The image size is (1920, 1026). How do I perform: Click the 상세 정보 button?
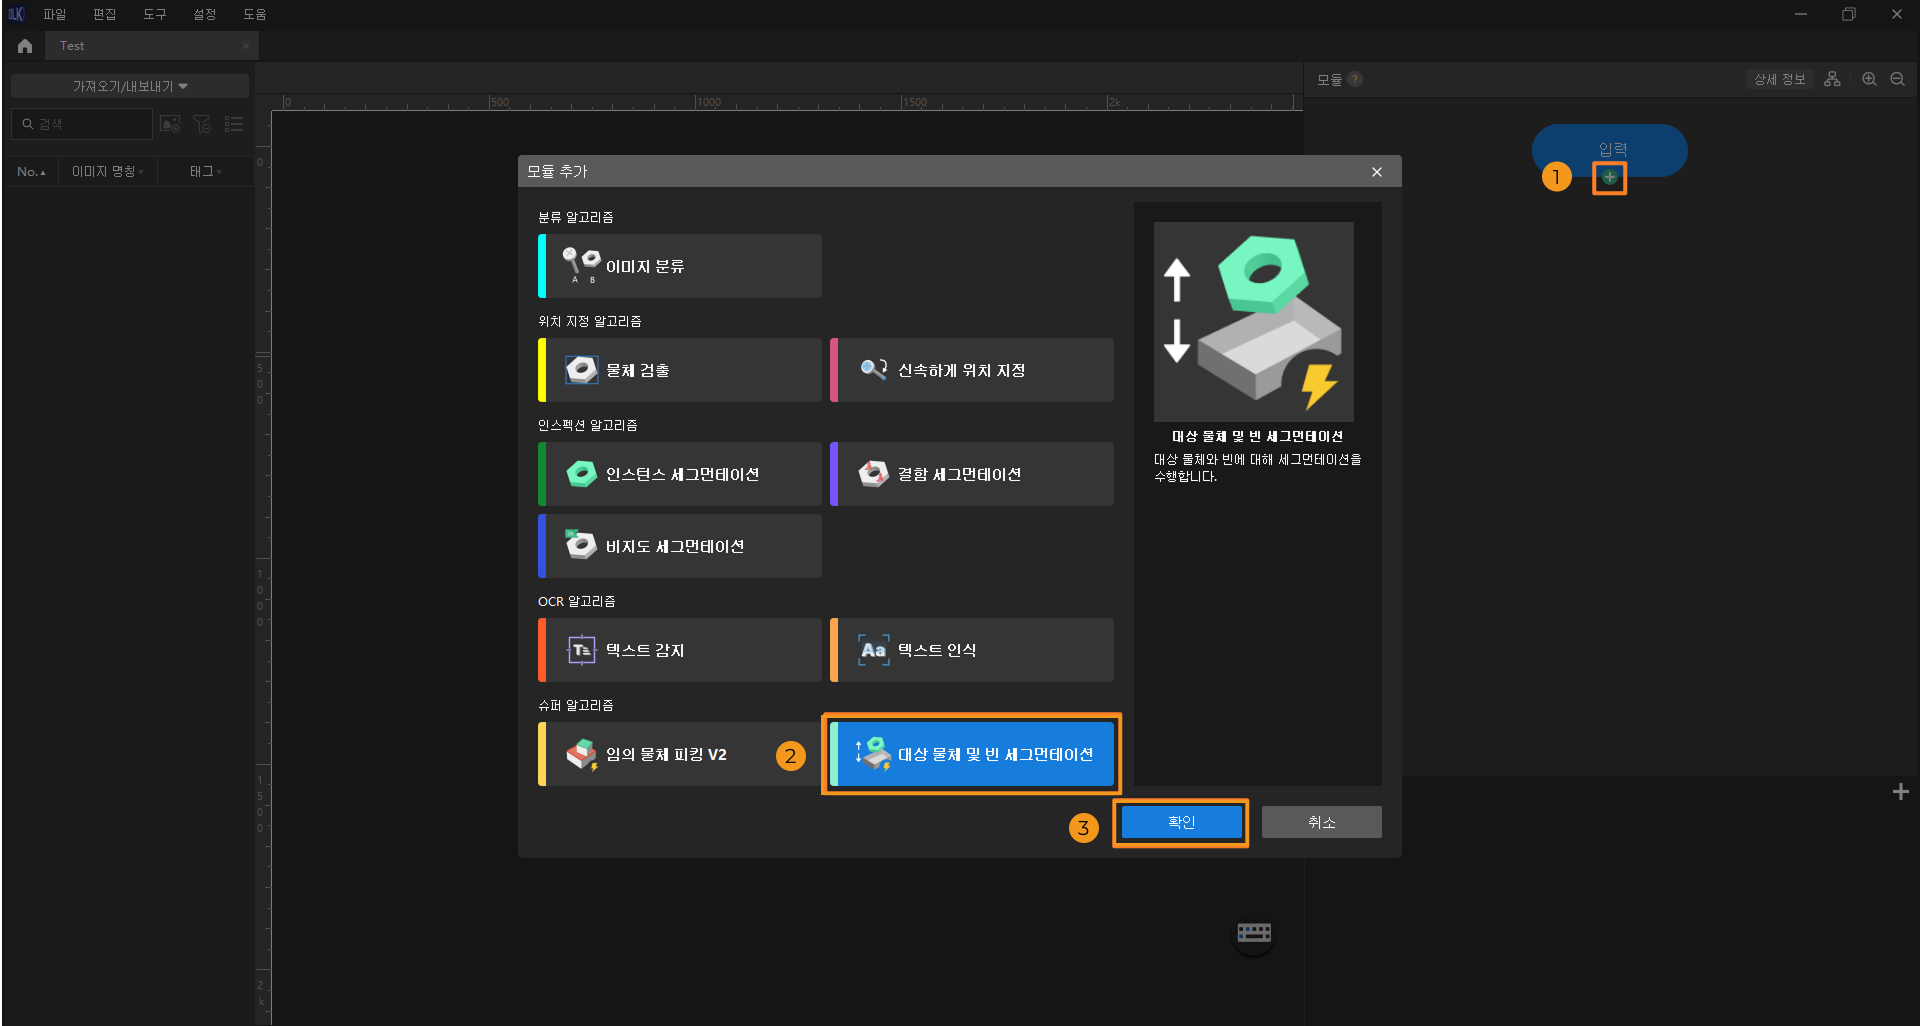coord(1779,79)
